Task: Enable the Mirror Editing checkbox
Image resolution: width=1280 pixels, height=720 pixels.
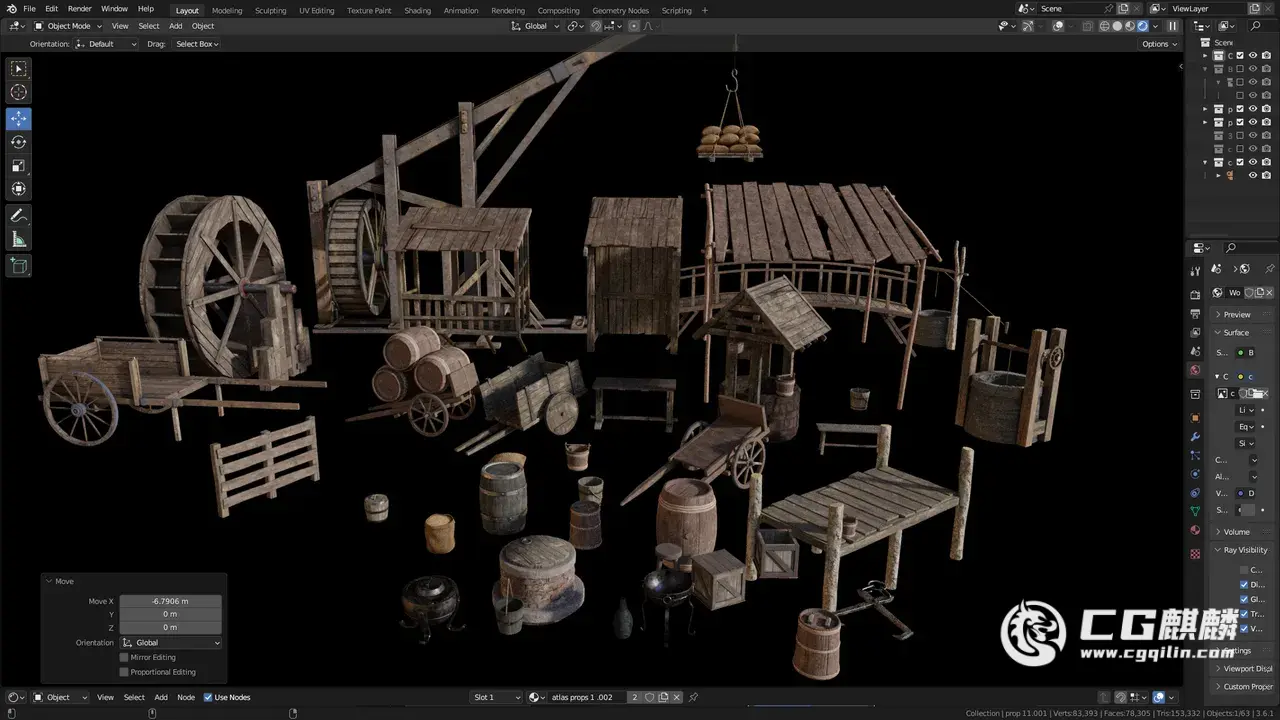Action: pos(124,657)
